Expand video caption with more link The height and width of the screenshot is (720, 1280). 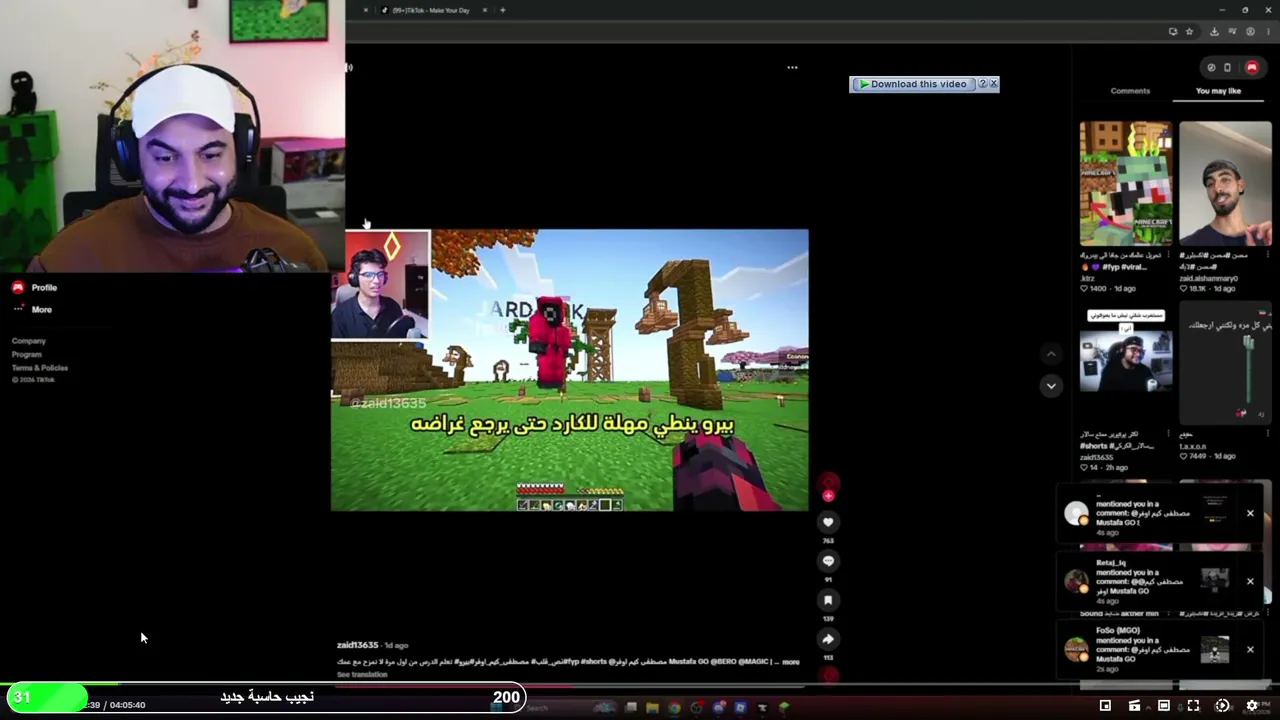point(791,662)
